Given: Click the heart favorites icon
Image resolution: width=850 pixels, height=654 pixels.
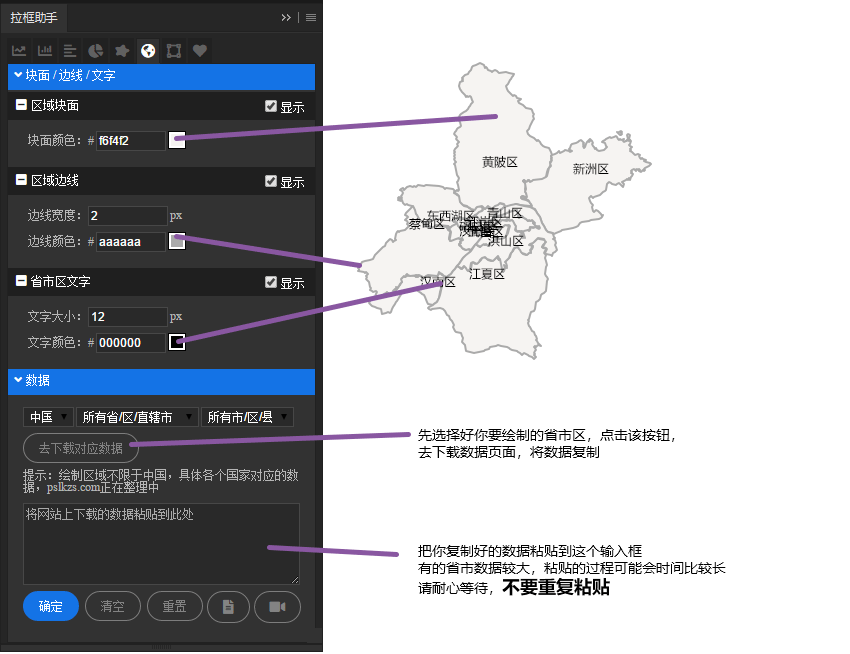Looking at the screenshot, I should 200,50.
